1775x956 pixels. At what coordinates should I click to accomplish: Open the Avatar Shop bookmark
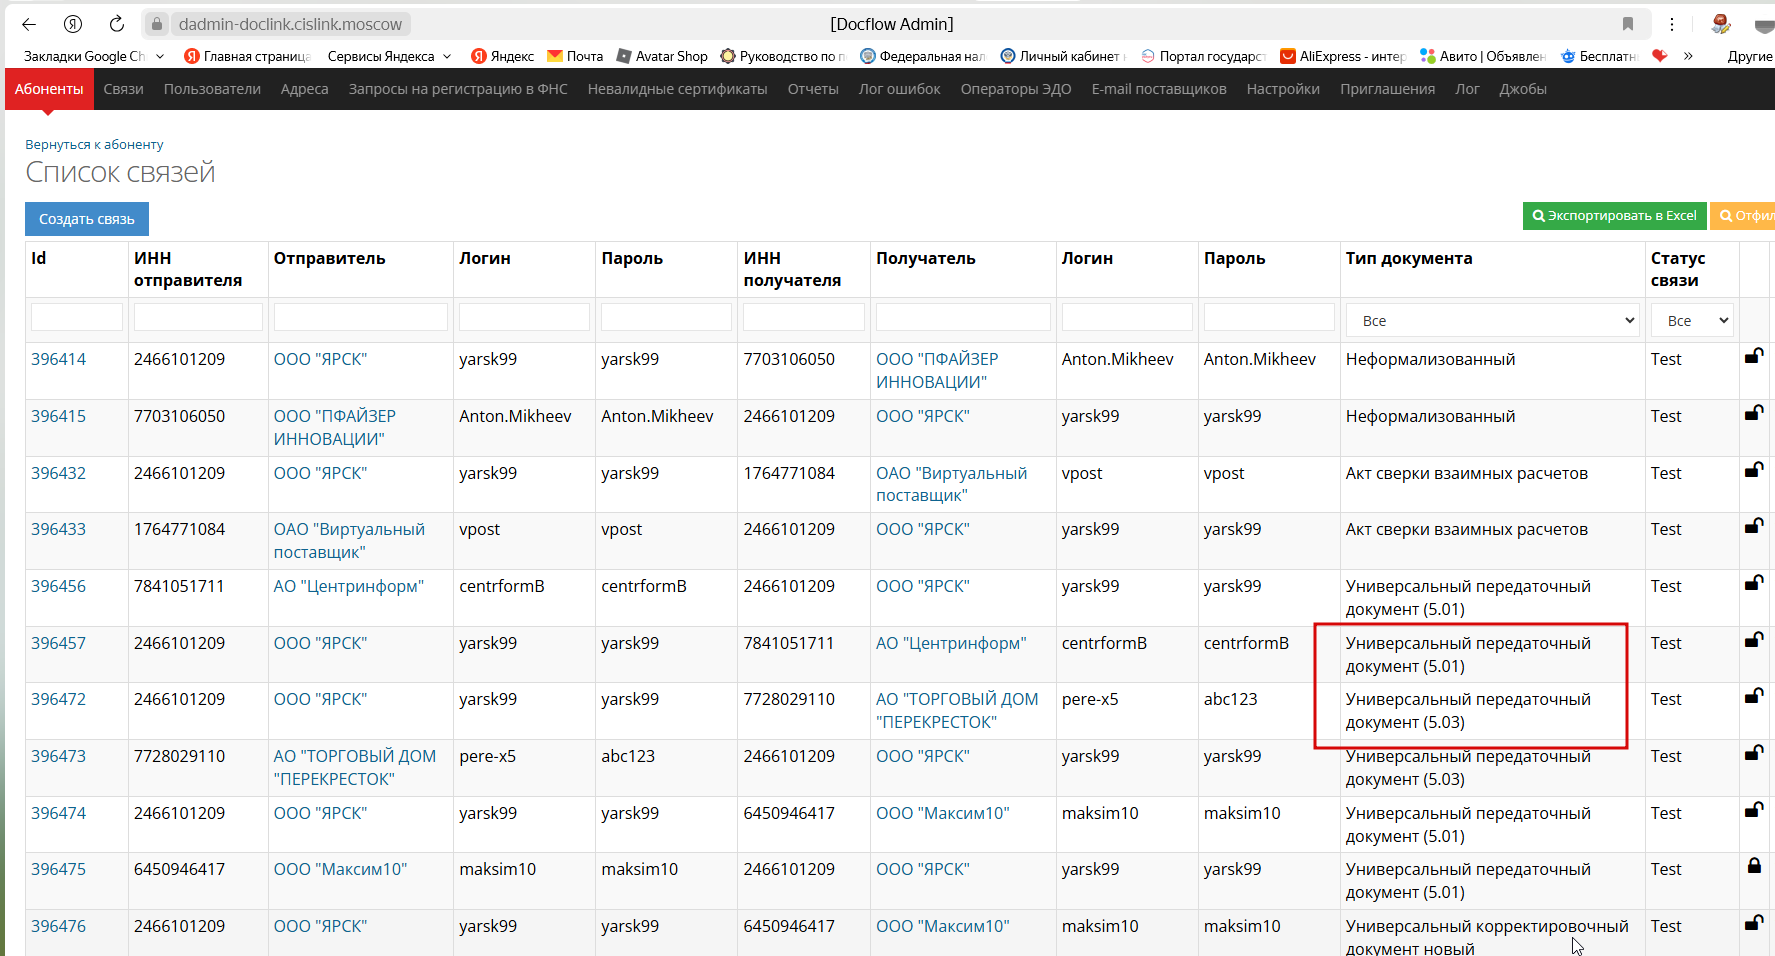click(662, 56)
